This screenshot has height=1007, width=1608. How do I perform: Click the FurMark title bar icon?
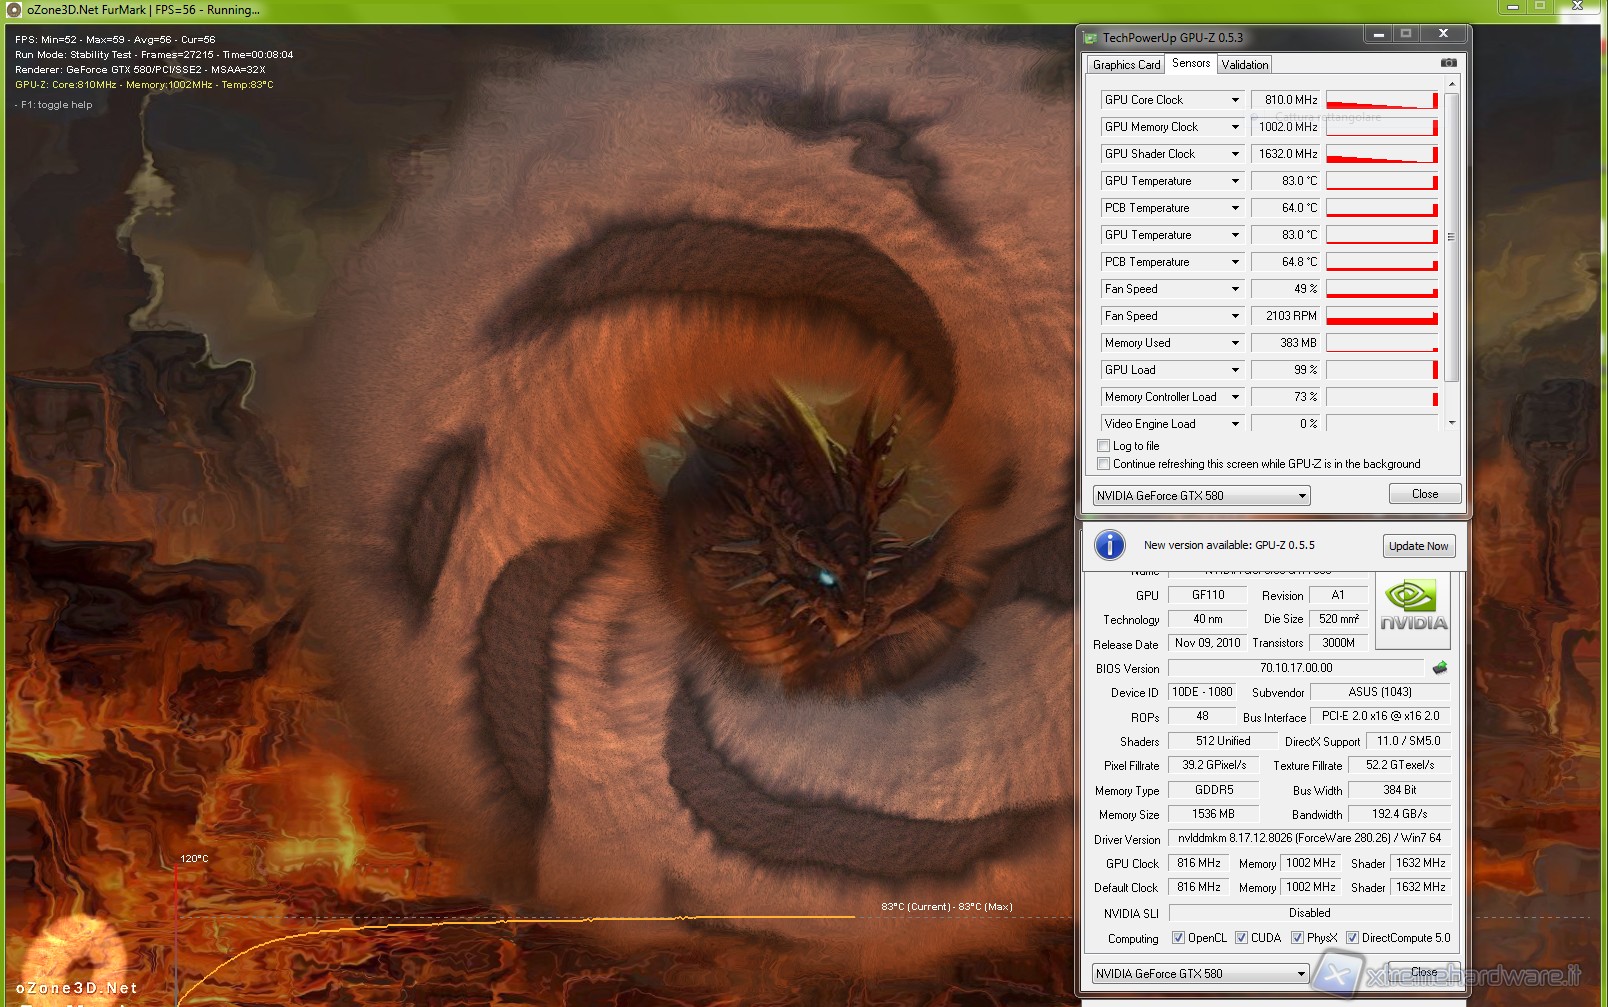pyautogui.click(x=14, y=10)
